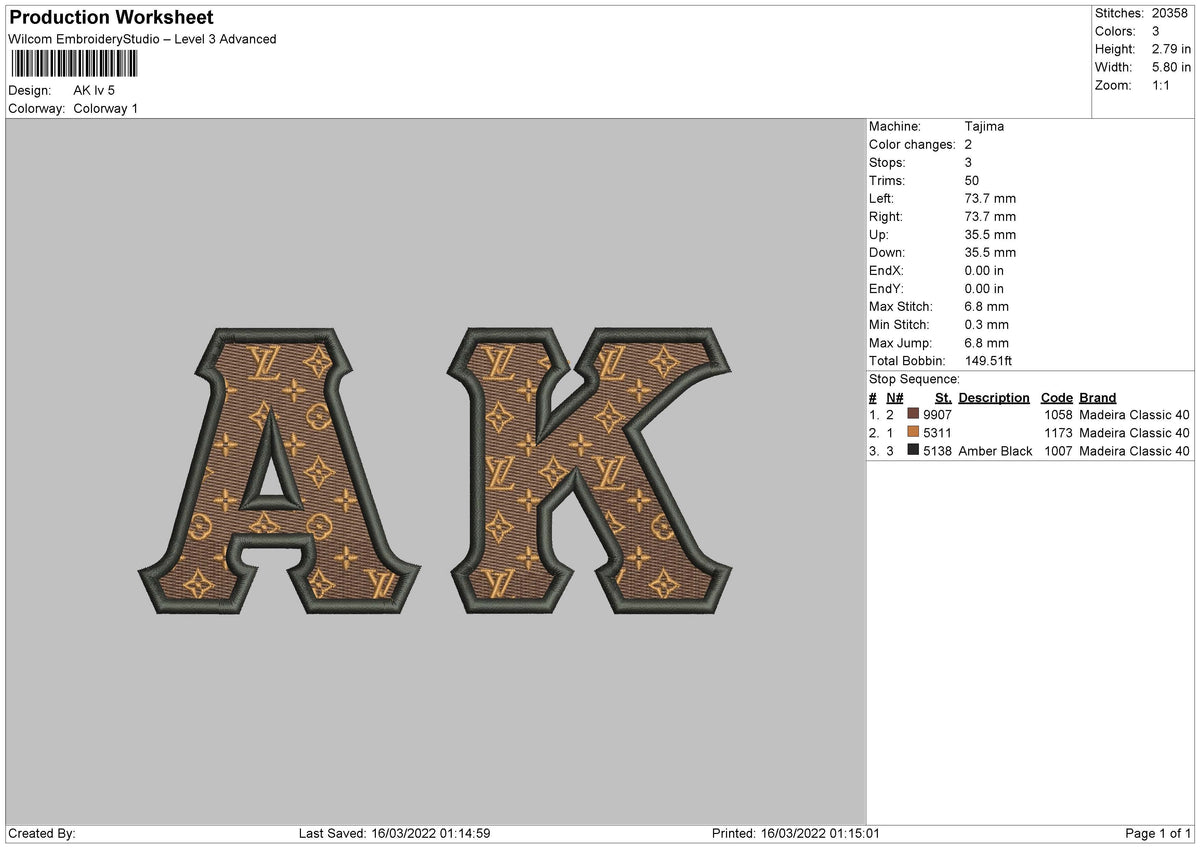The width and height of the screenshot is (1200, 848).
Task: Click the St. column header
Action: pyautogui.click(x=943, y=398)
